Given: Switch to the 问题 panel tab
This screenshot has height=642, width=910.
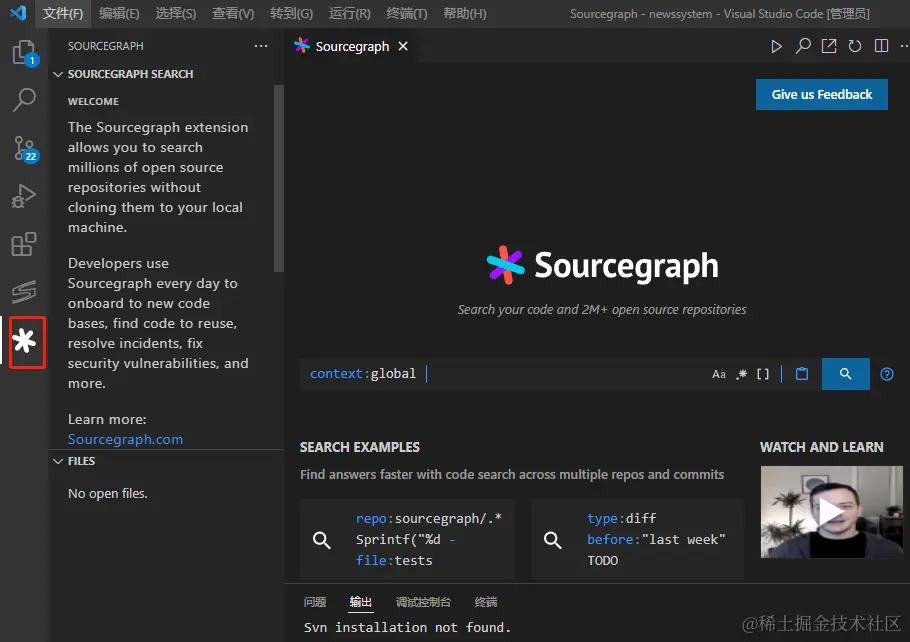Looking at the screenshot, I should pyautogui.click(x=315, y=602).
